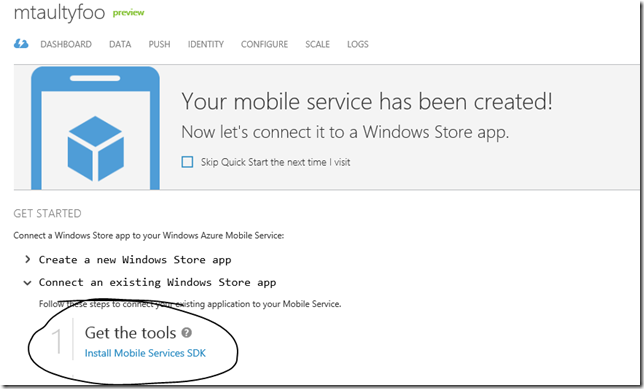Screen dimensions: 644x389
Task: Click Now let's connect it to Windows Store text
Action: point(345,132)
